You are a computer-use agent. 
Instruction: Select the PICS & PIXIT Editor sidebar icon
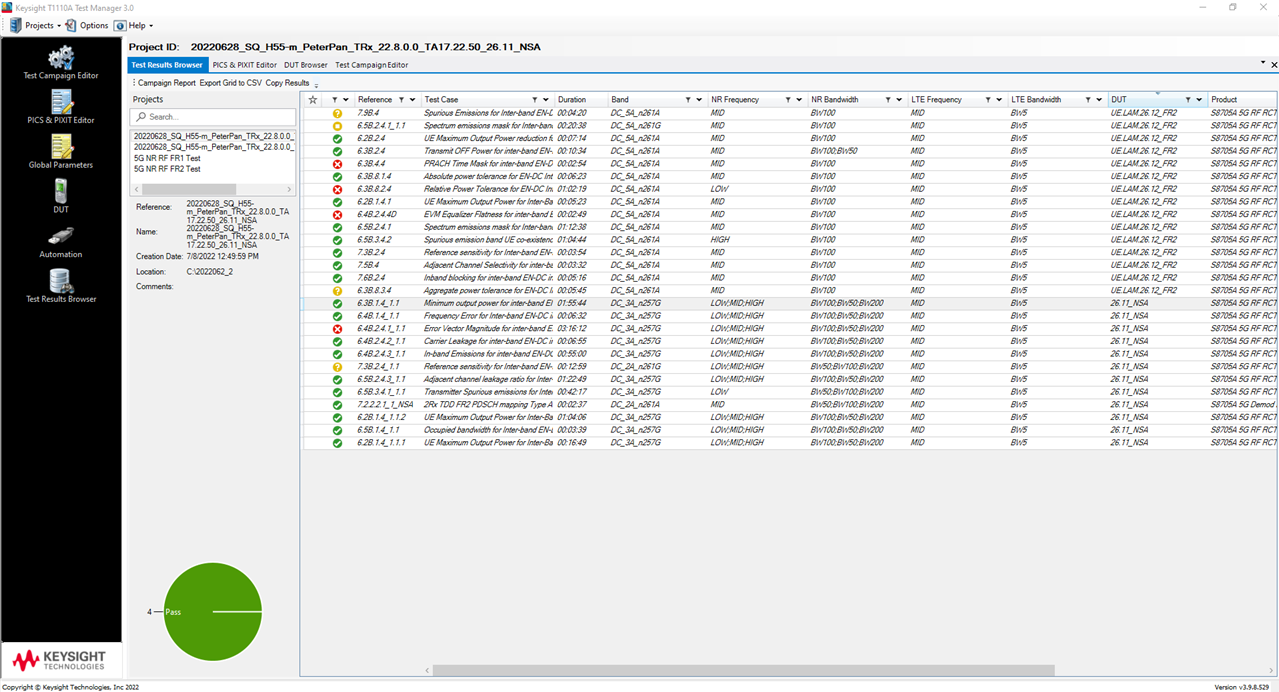(60, 105)
